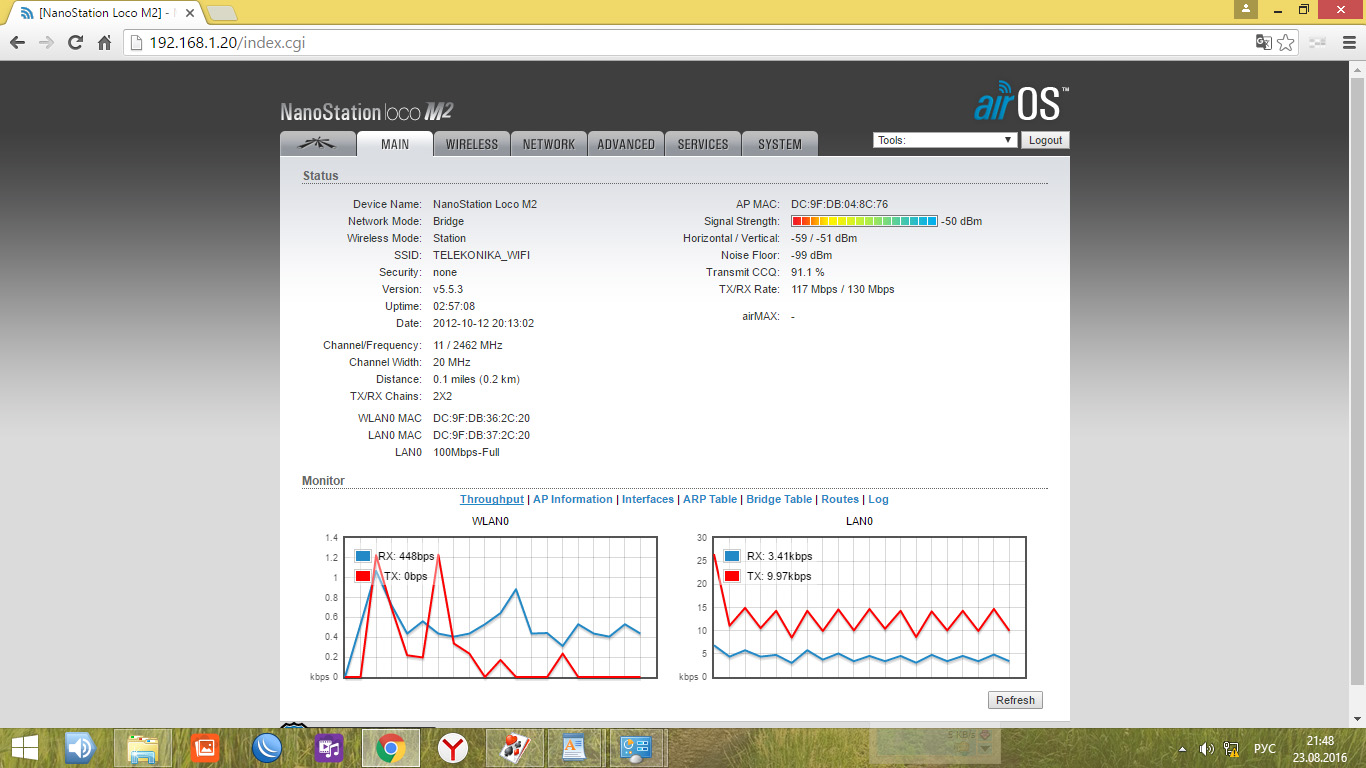
Task: Open the Chrome user profile button
Action: click(1245, 9)
